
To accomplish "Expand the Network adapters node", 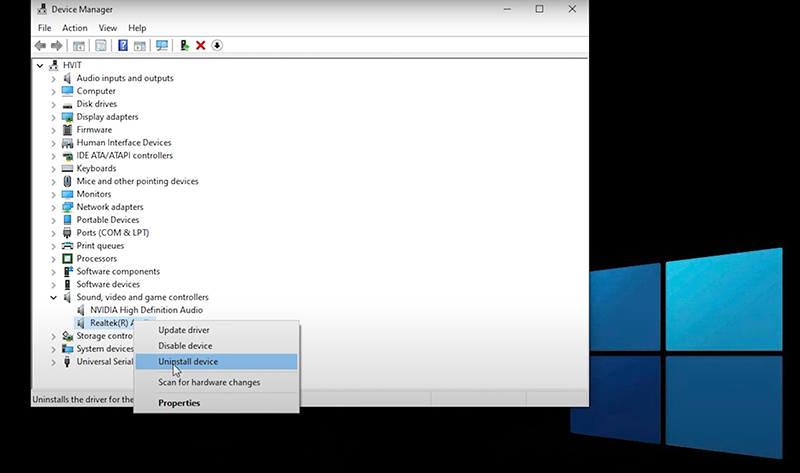I will 54,207.
